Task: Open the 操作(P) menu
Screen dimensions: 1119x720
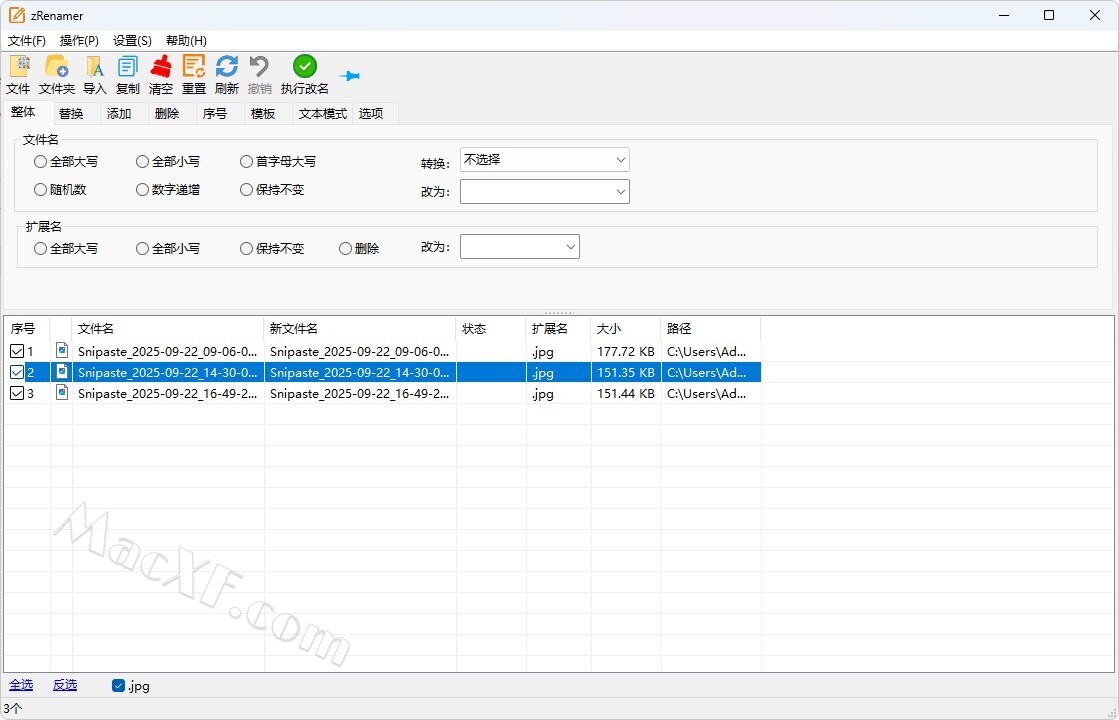Action: click(x=79, y=41)
